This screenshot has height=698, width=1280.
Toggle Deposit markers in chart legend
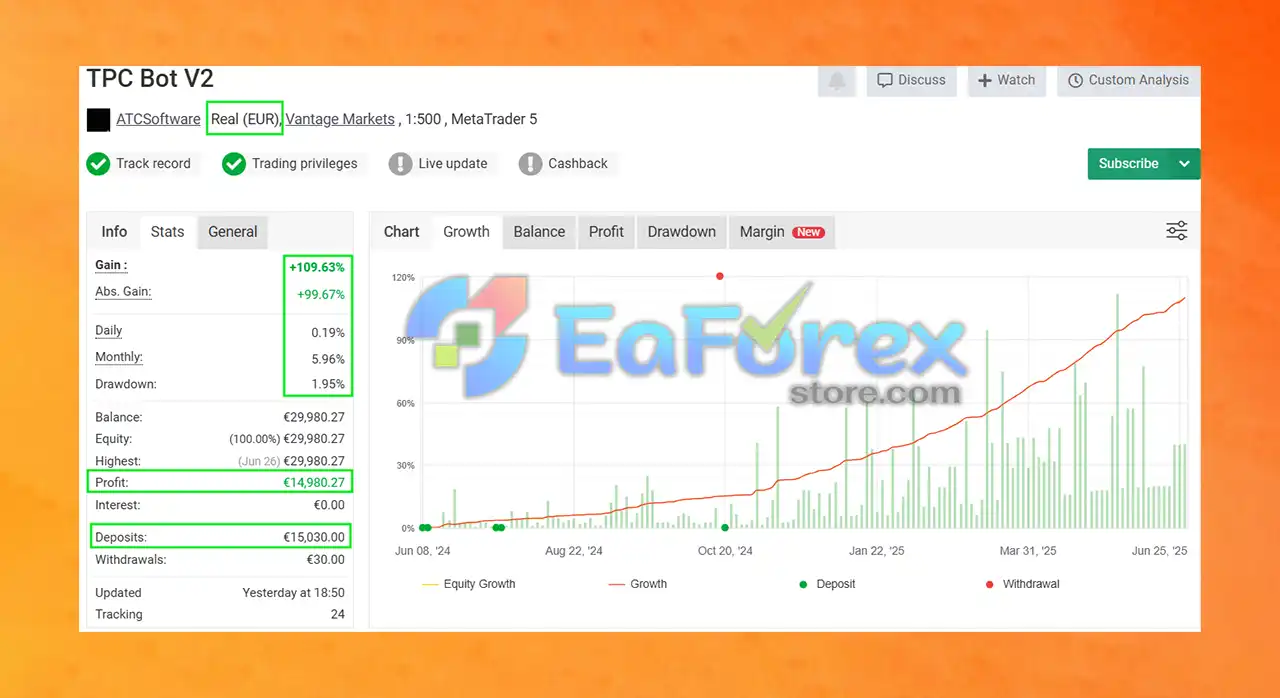pyautogui.click(x=827, y=584)
